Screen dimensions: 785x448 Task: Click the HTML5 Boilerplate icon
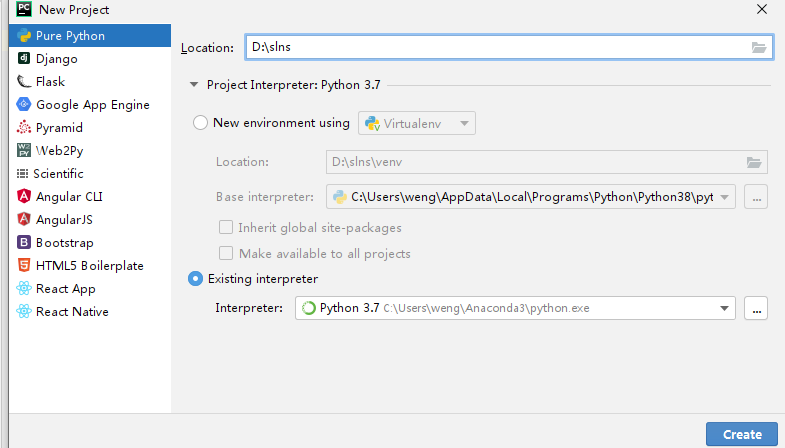tap(24, 266)
